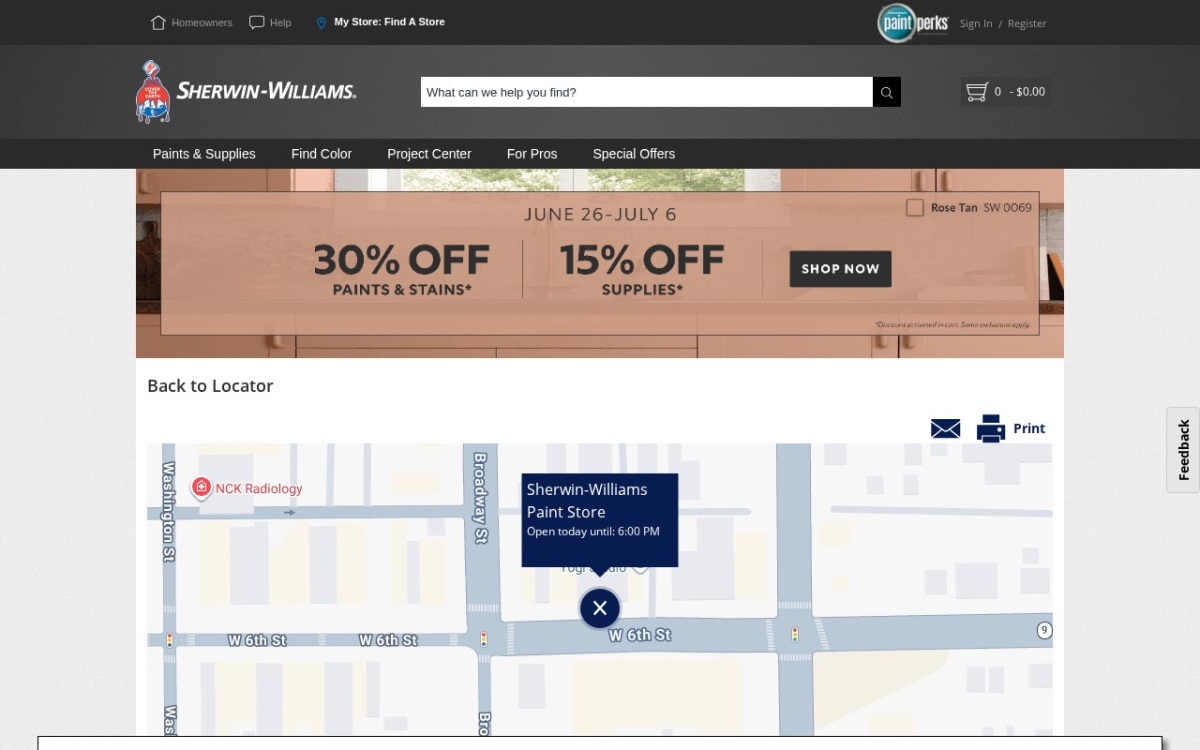Click the 15% OFF Supplies text
Screen dimensions: 1200x750
[642, 270]
